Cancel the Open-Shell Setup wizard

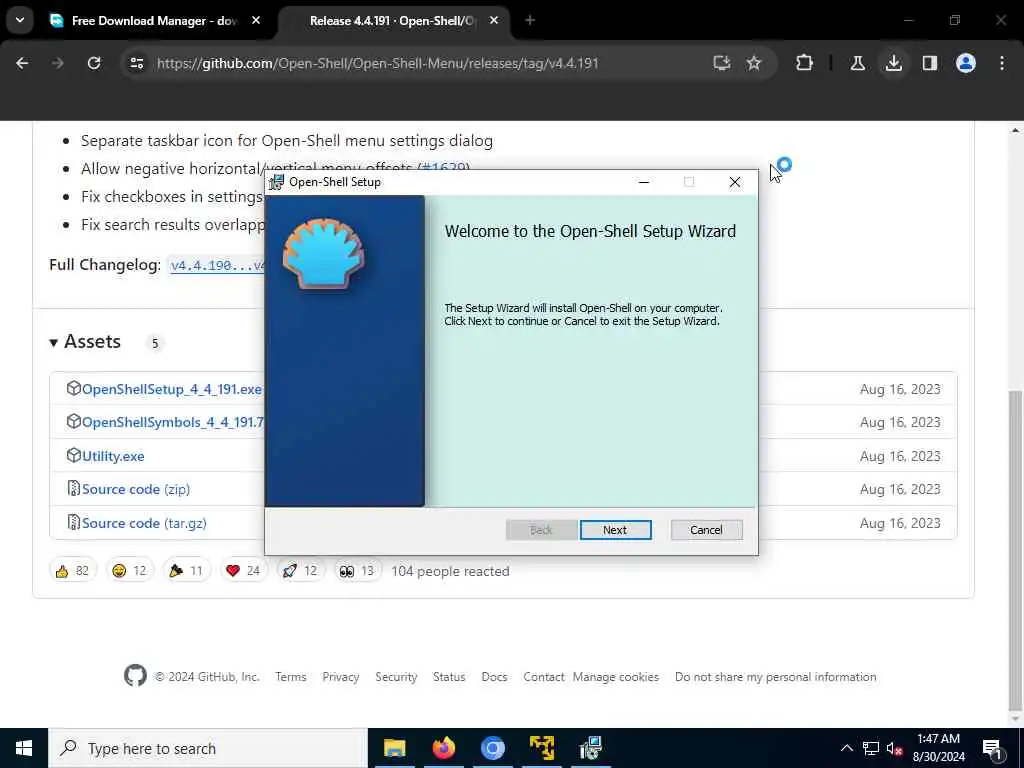(x=706, y=530)
